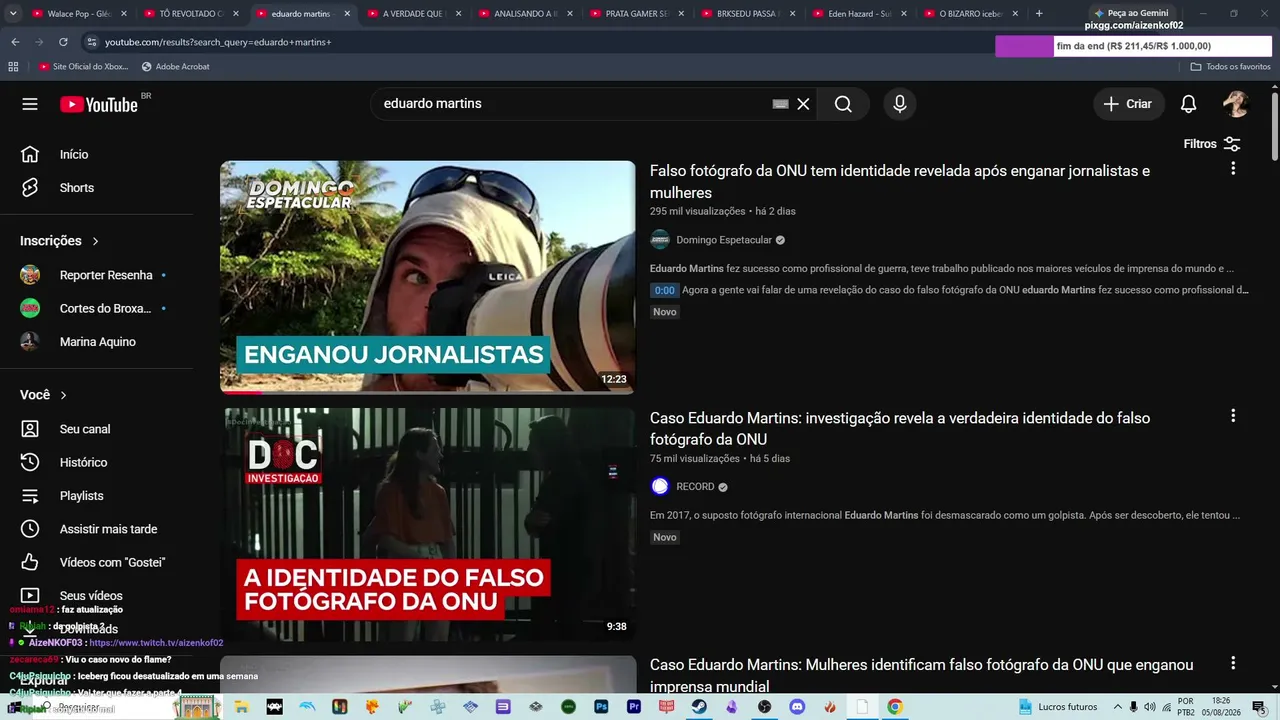The height and width of the screenshot is (720, 1280).
Task: Visit the Domingo Espetacular channel
Action: pos(724,240)
